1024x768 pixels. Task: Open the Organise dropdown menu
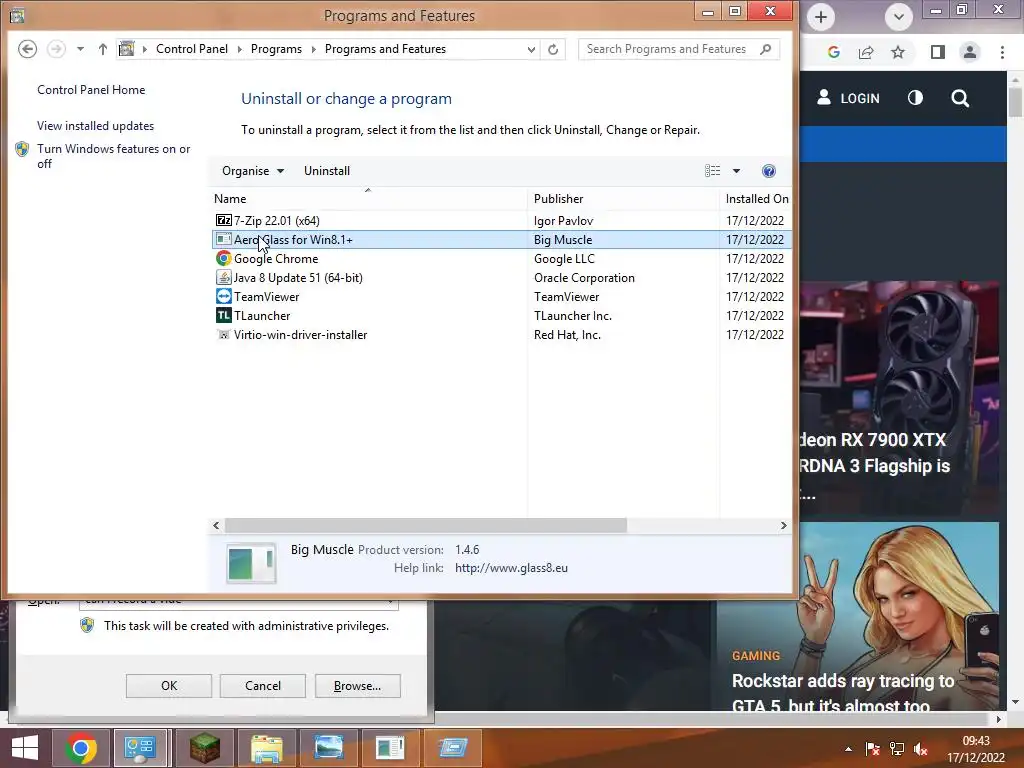pyautogui.click(x=253, y=170)
